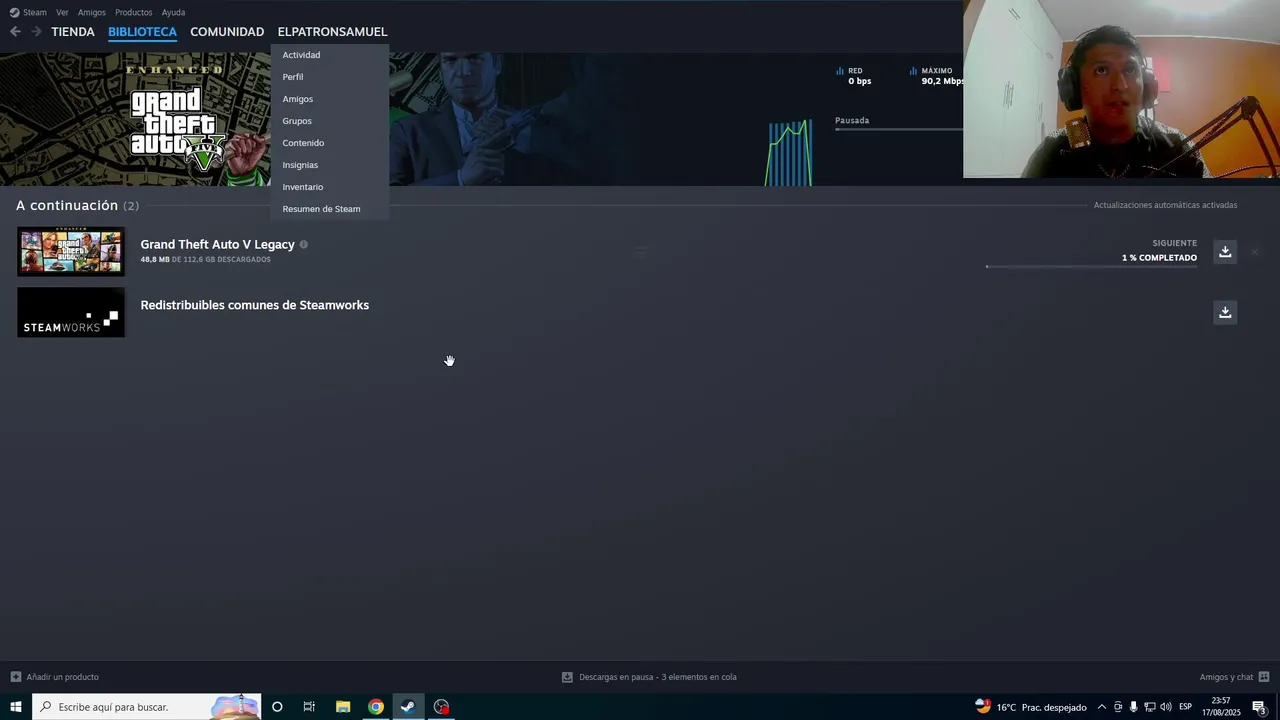
Task: Click the GTA V download progress bar
Action: 1091,267
